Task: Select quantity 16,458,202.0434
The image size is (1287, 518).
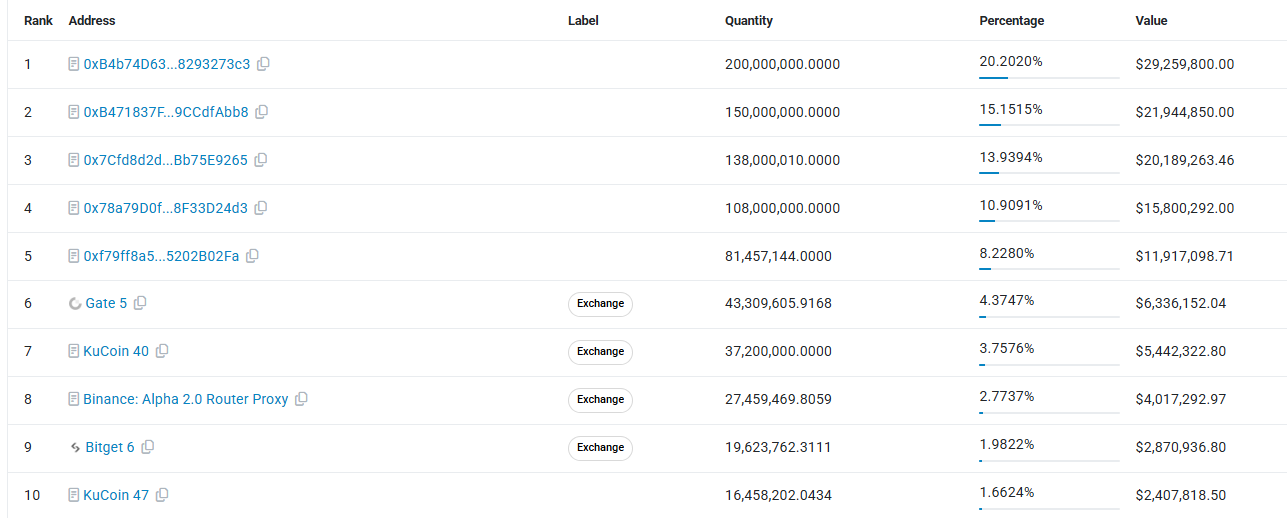Action: click(778, 495)
